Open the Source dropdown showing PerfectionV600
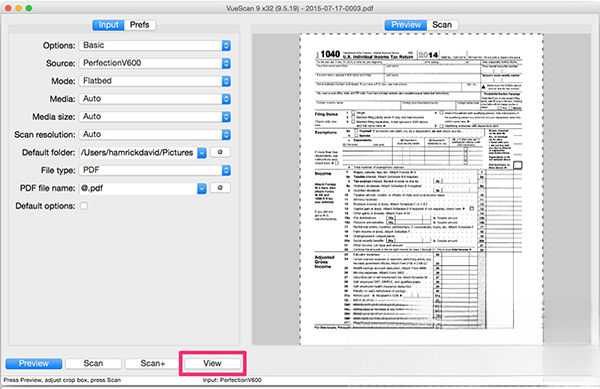Image resolution: width=600 pixels, height=389 pixels. pos(155,63)
